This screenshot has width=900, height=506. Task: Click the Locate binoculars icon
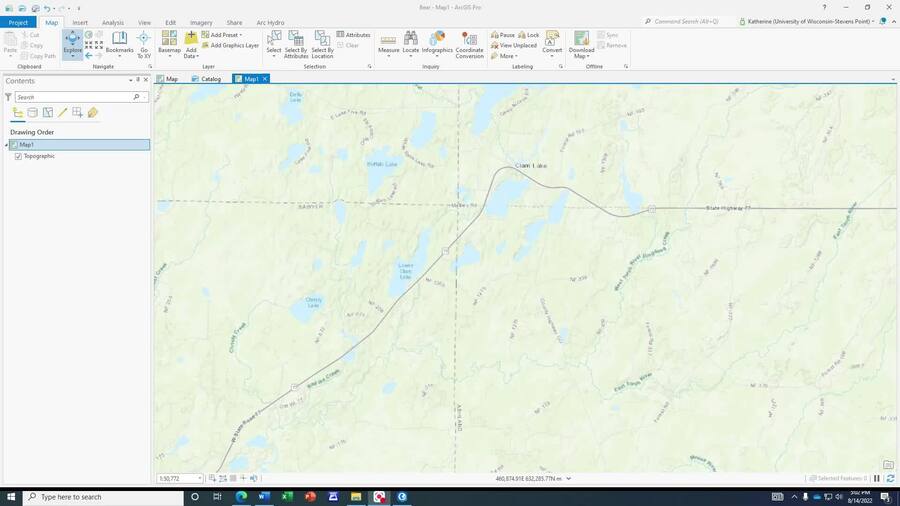pos(410,42)
